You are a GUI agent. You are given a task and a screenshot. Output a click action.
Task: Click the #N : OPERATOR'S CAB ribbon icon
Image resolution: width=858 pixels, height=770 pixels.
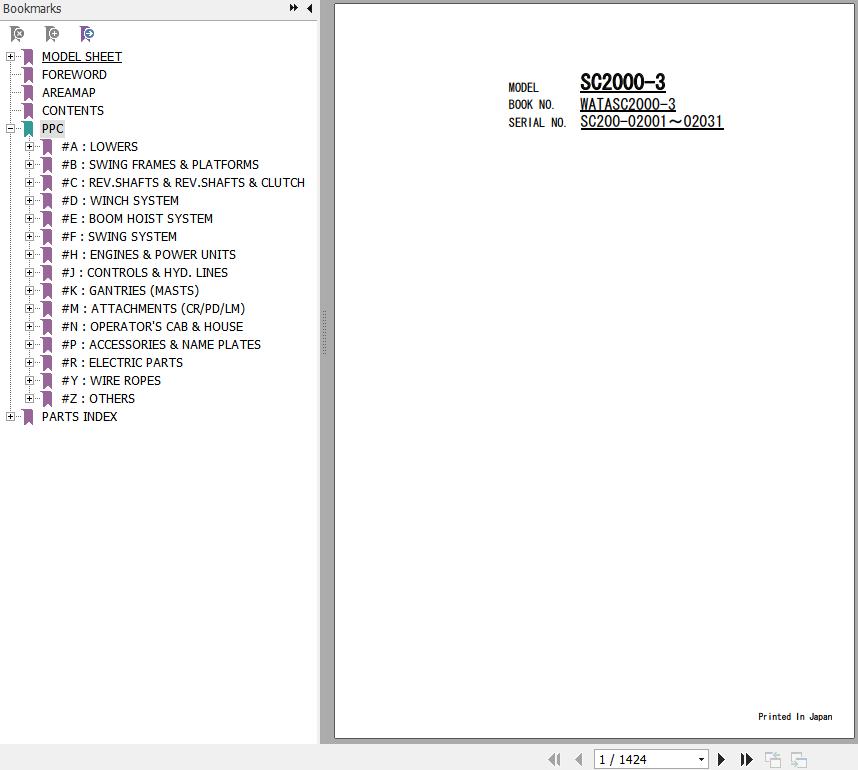(x=48, y=327)
